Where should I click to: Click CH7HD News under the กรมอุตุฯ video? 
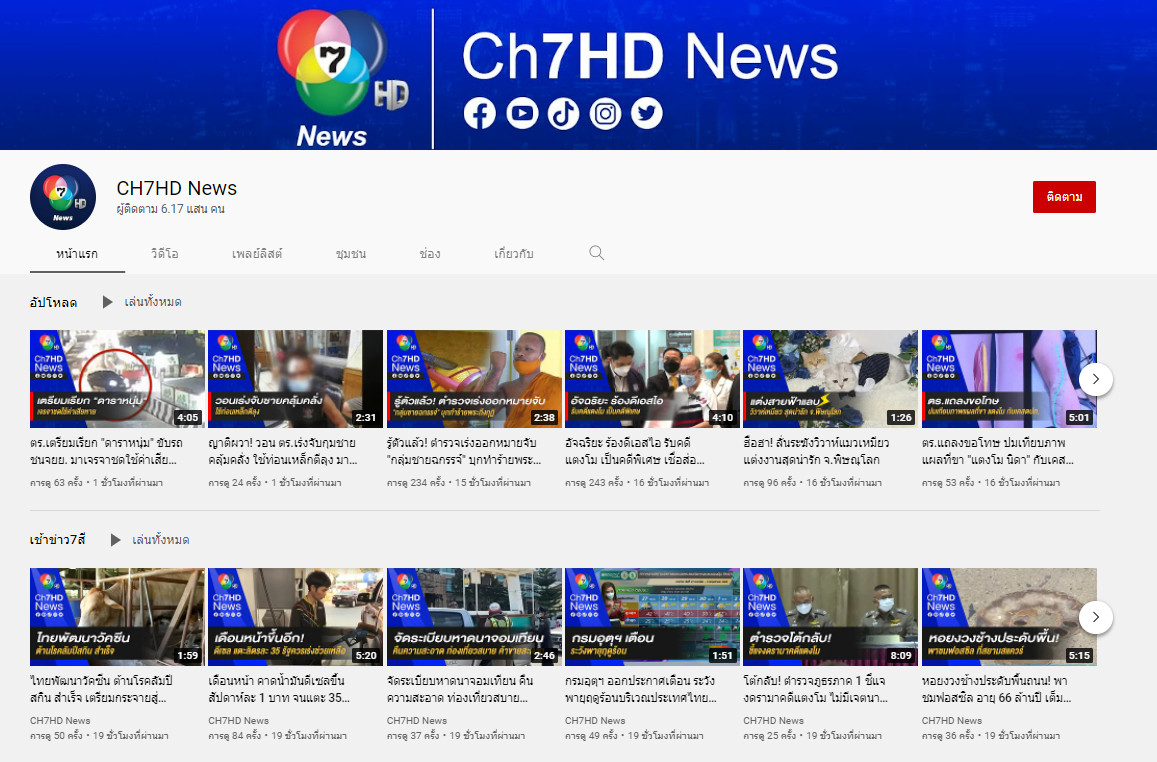[x=595, y=721]
